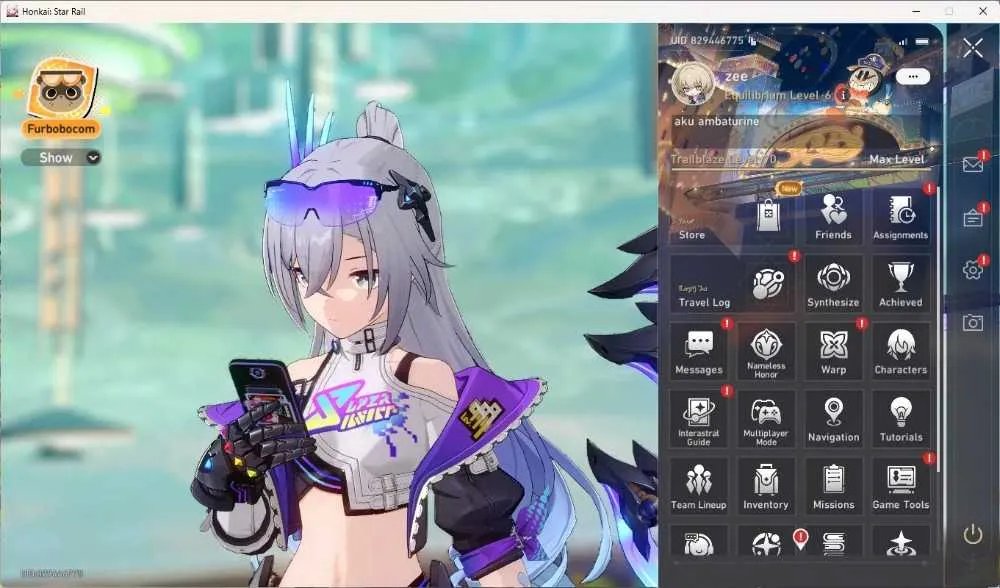Open Navigation map
This screenshot has width=1000, height=588.
click(x=833, y=419)
